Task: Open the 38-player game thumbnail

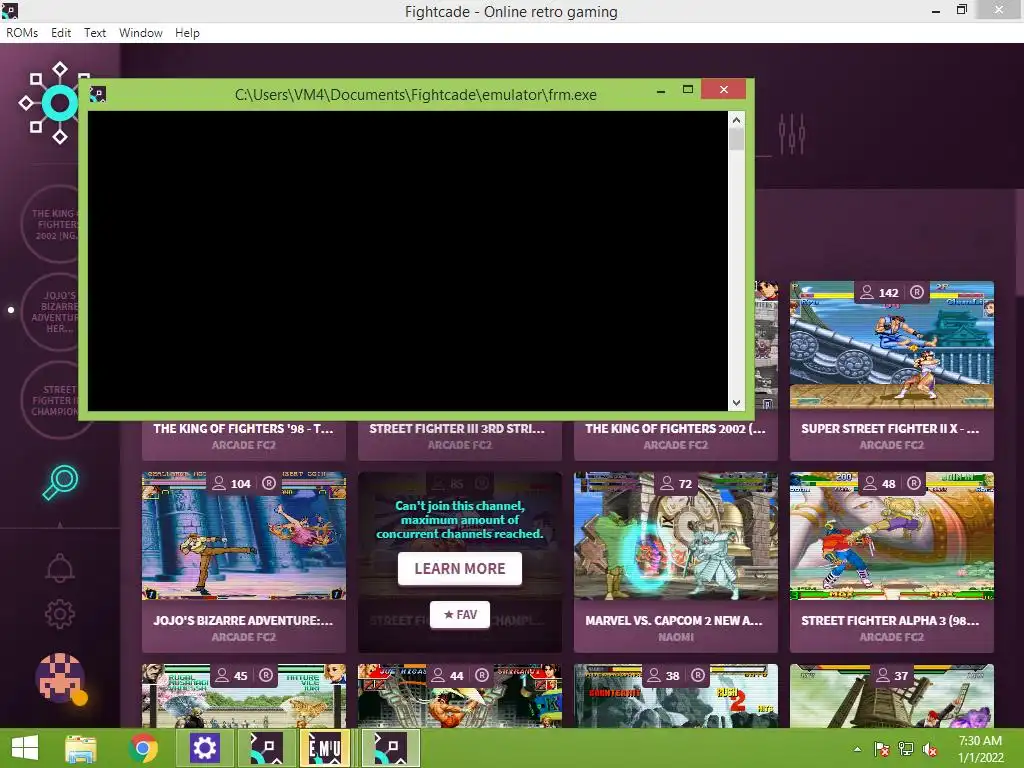Action: pos(676,696)
